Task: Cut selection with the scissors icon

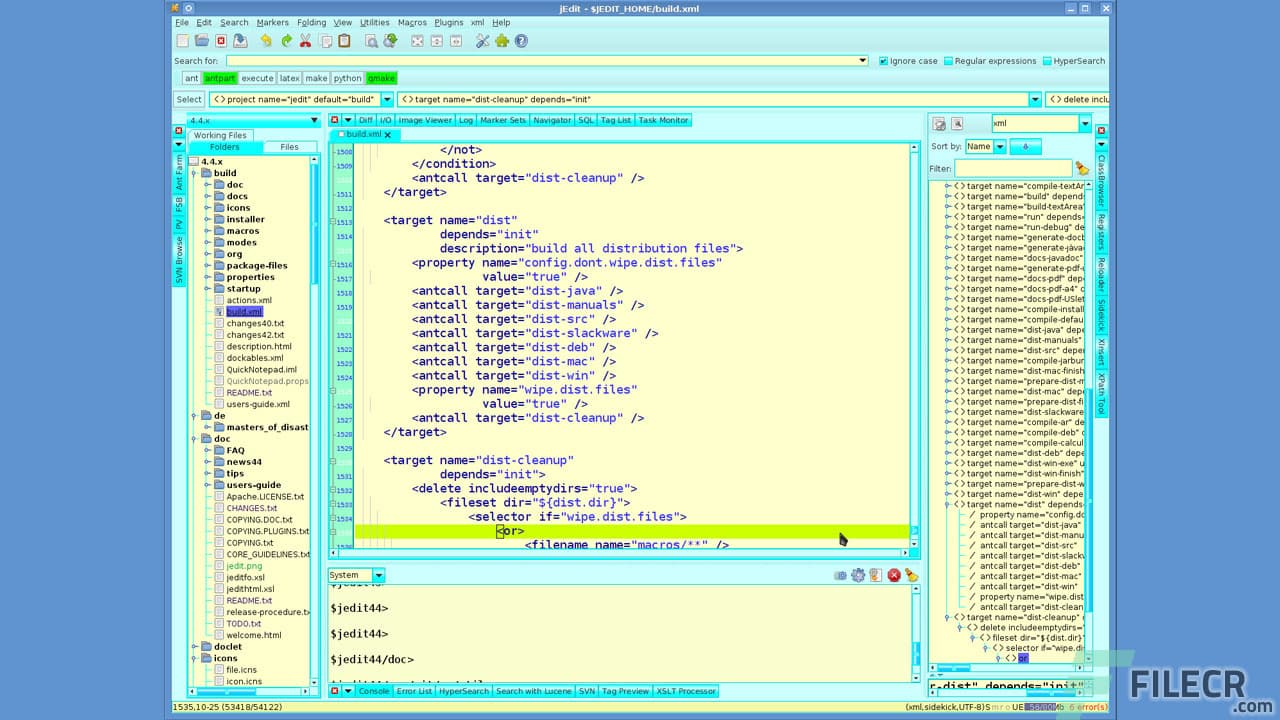Action: (x=305, y=41)
